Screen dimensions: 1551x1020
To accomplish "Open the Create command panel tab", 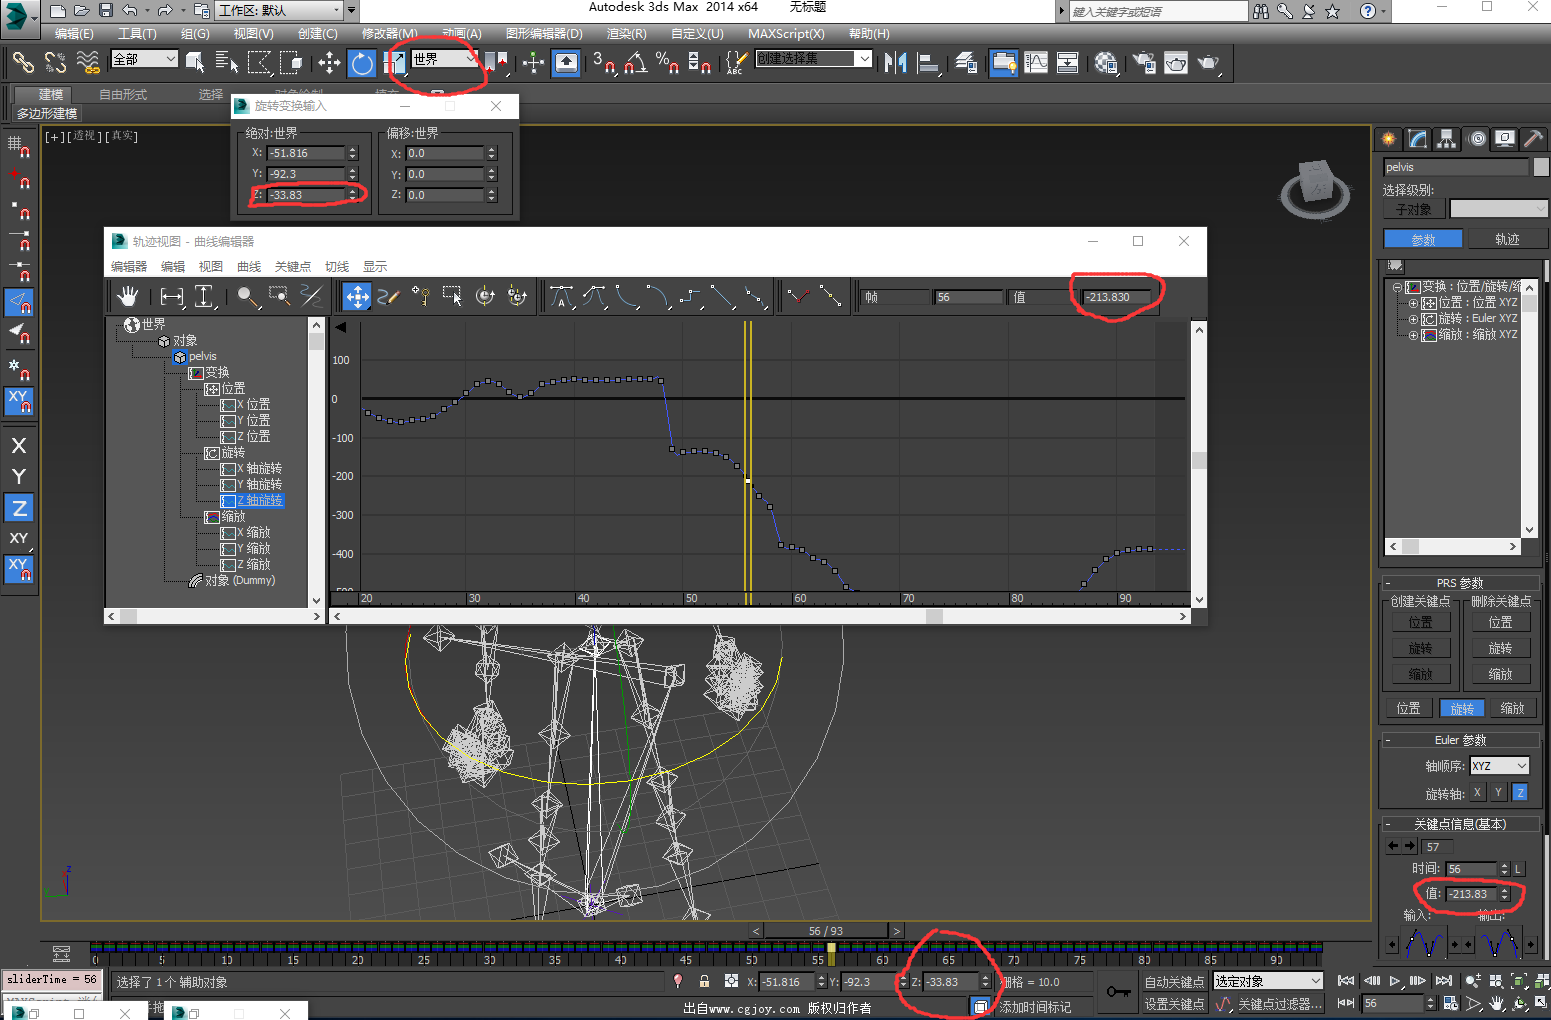I will click(1388, 139).
